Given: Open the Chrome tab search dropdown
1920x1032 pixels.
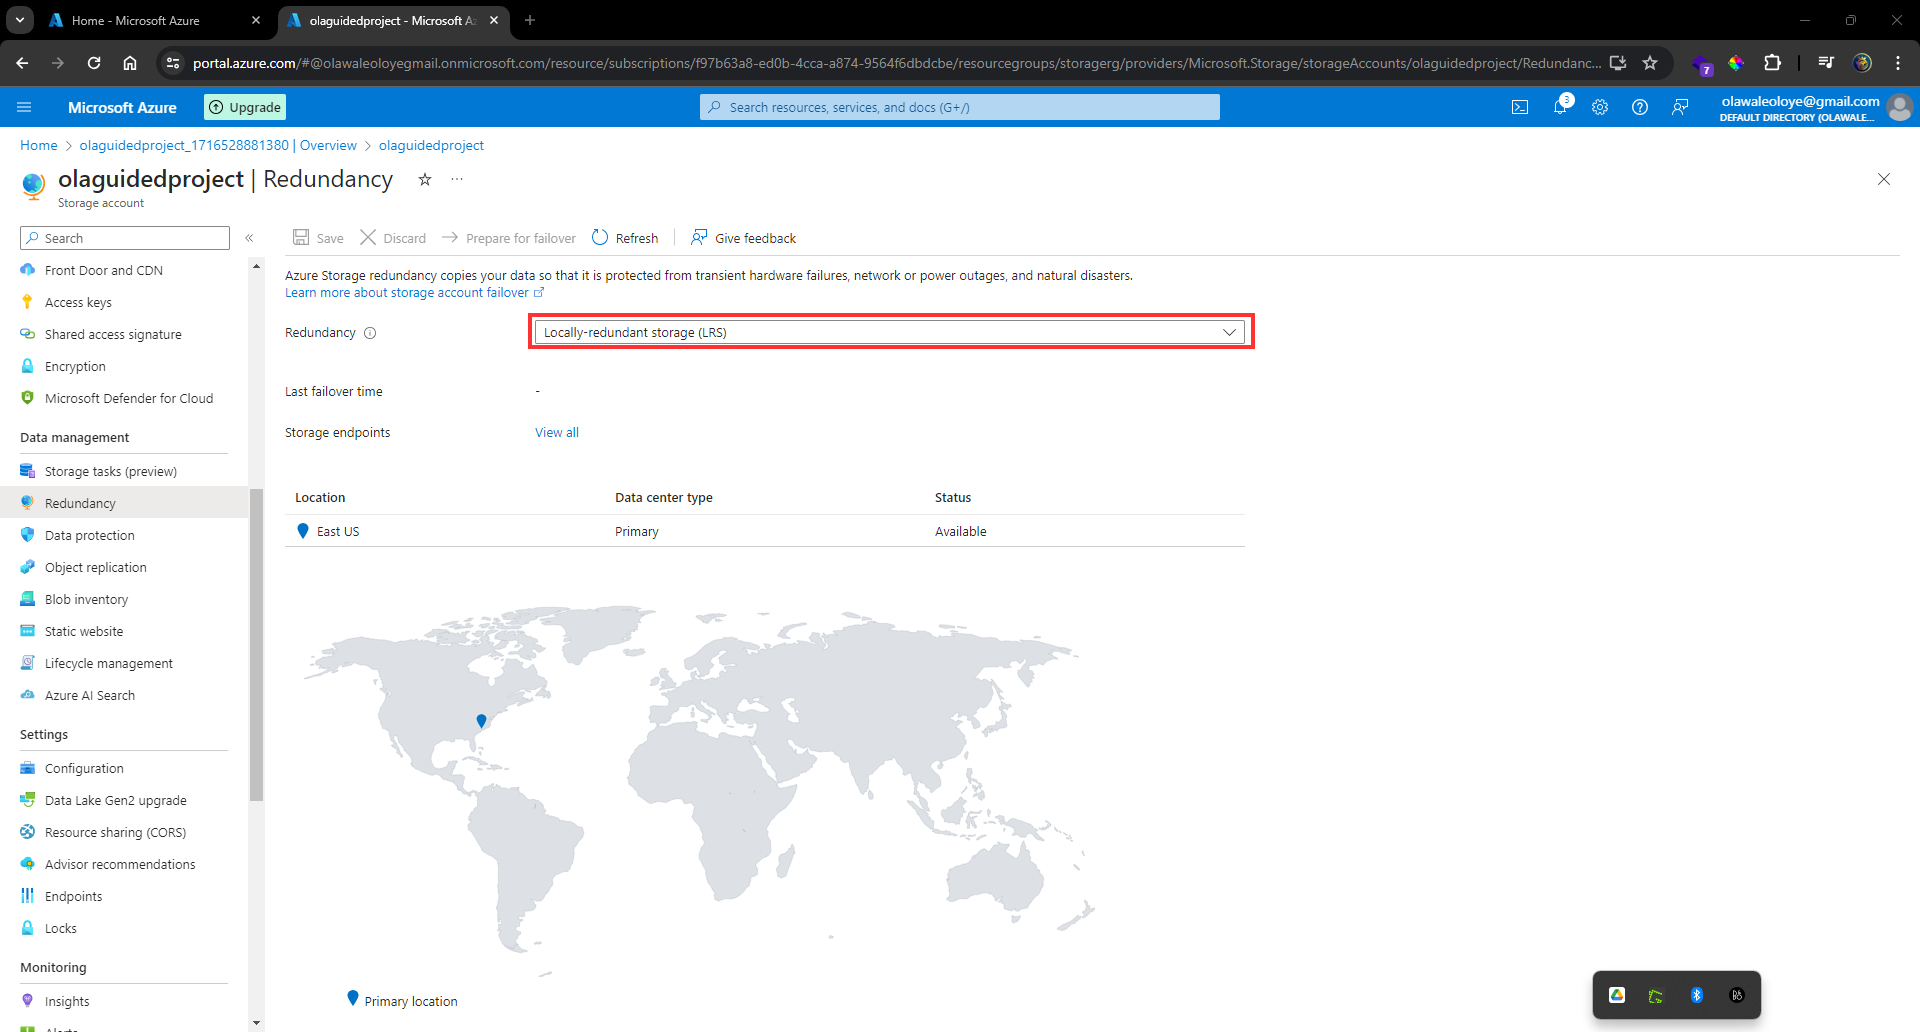Looking at the screenshot, I should [20, 20].
